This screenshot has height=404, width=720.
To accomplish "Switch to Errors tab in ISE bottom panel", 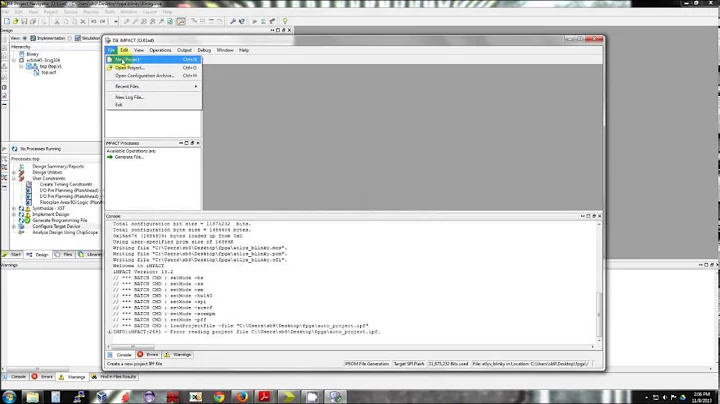I will coord(42,376).
